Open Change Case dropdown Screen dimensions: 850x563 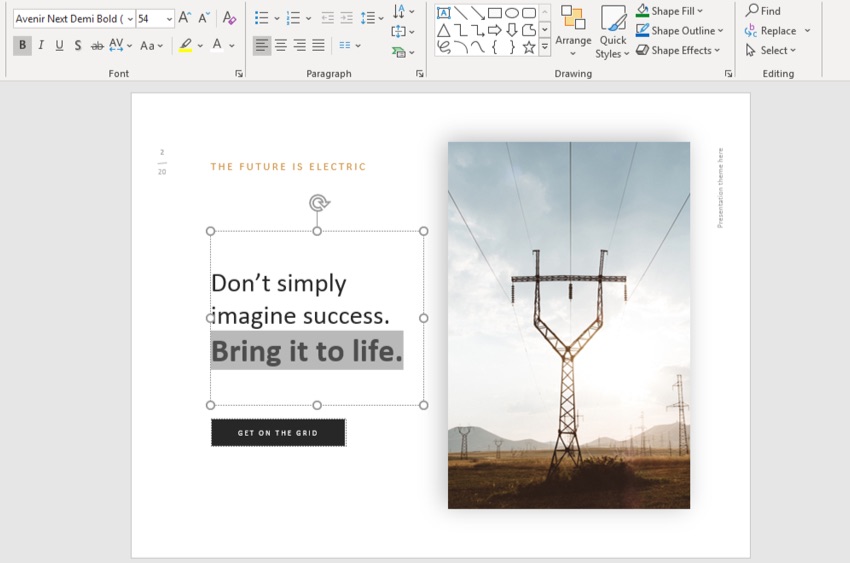tap(151, 46)
